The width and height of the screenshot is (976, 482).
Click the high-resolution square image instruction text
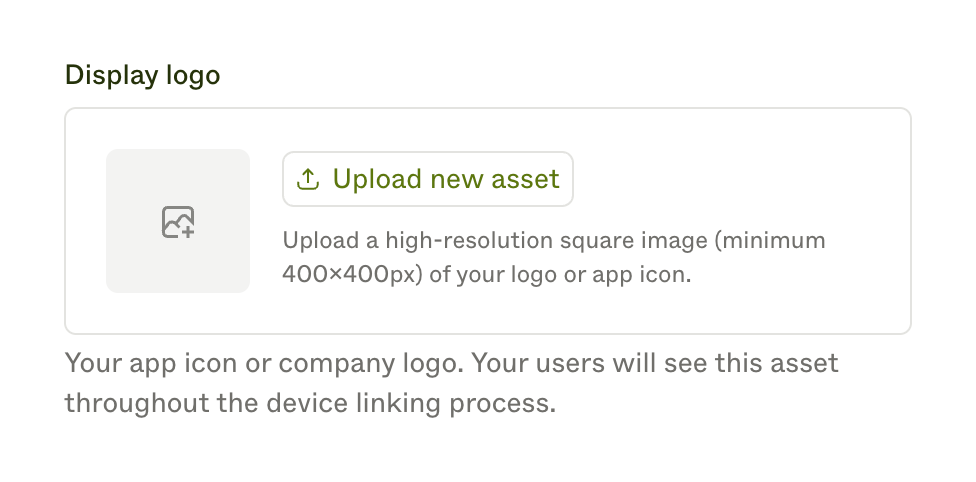click(x=554, y=241)
